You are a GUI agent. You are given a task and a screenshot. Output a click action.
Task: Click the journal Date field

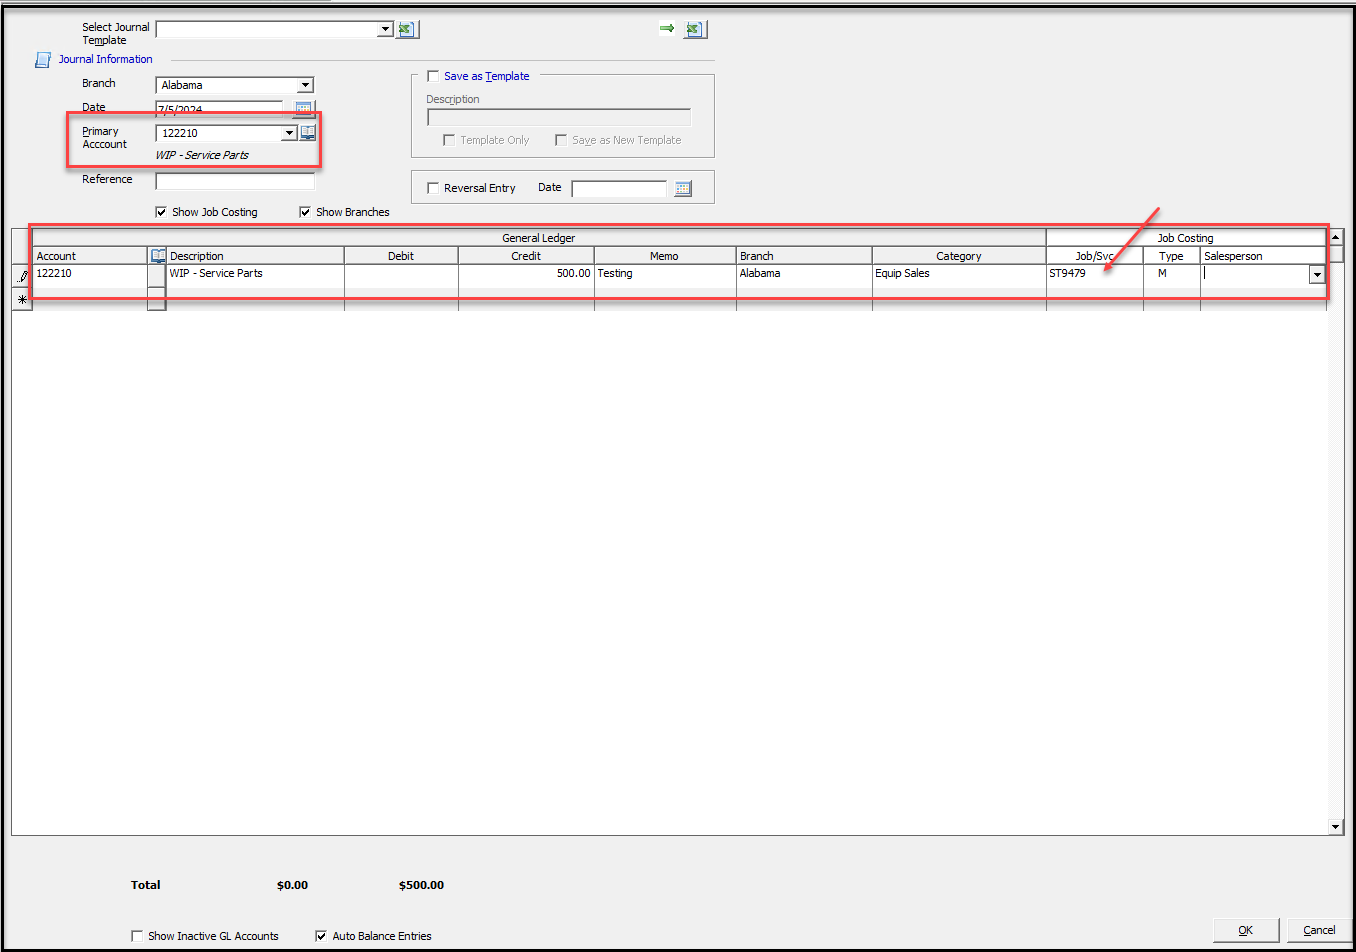pyautogui.click(x=220, y=108)
